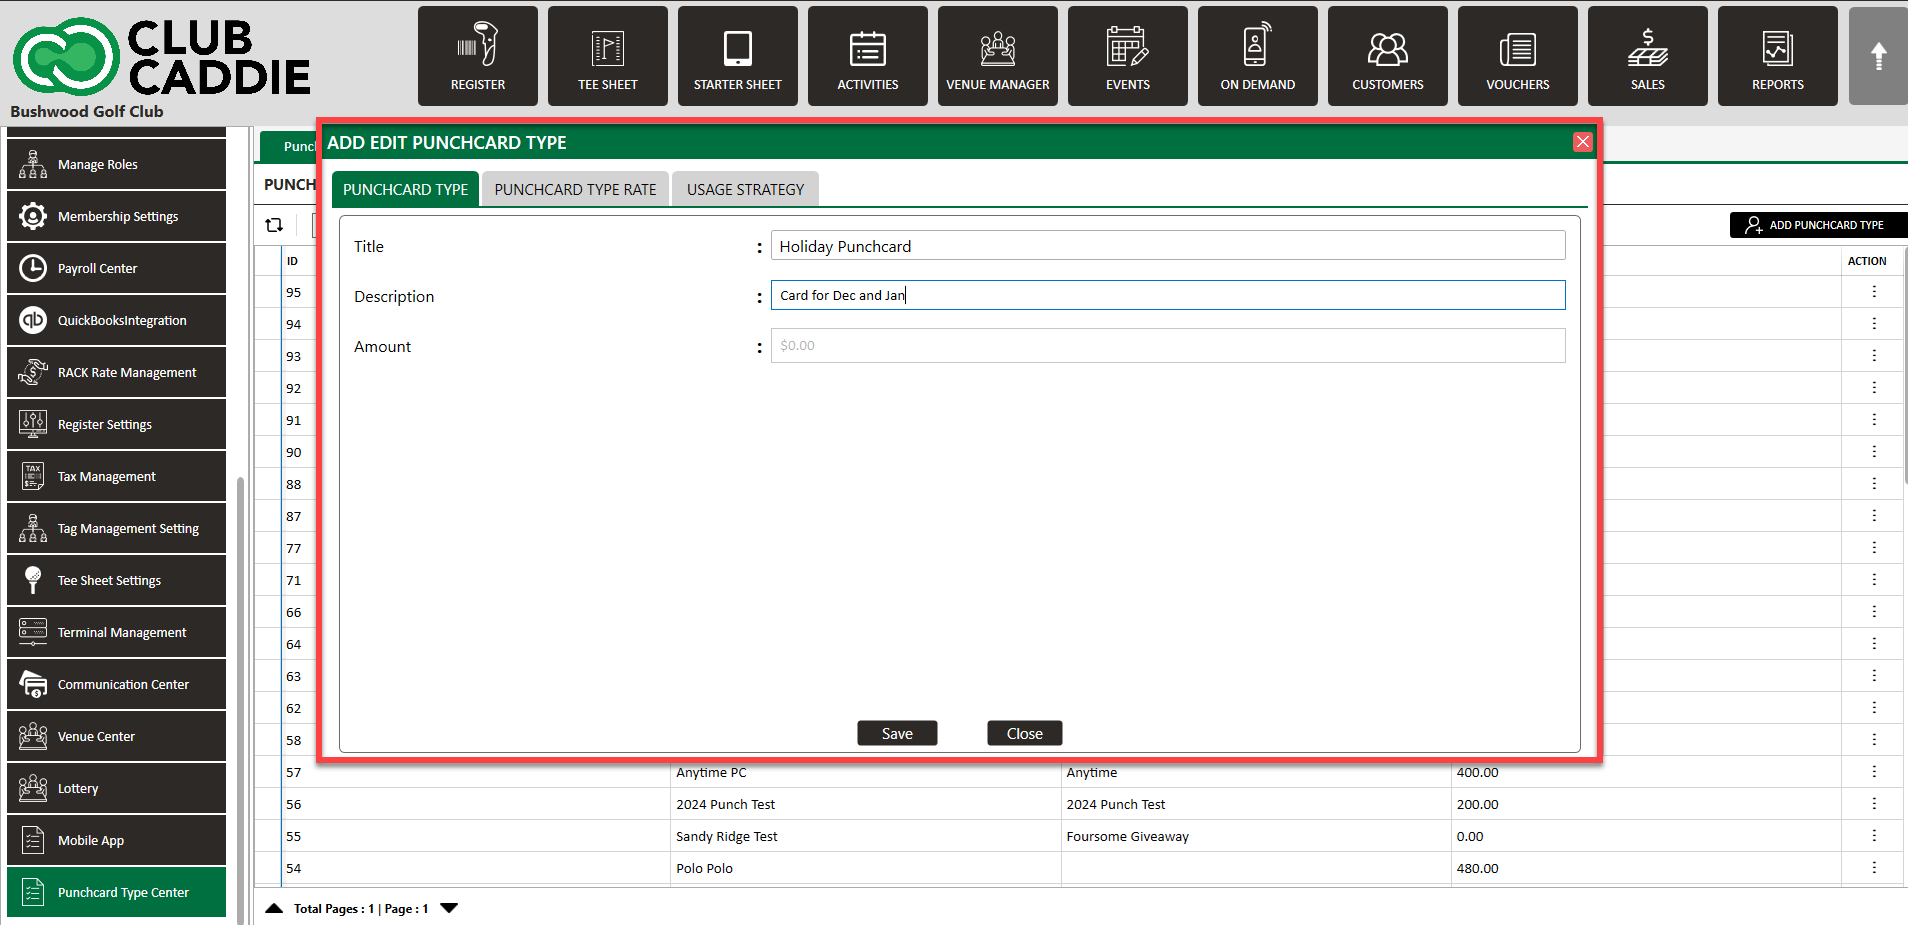
Task: Save the punchcard type
Action: (x=897, y=733)
